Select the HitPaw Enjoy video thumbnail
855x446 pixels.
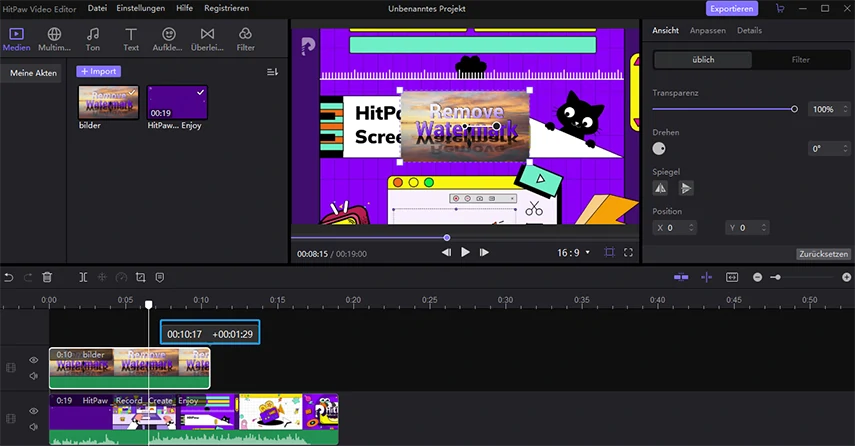177,102
